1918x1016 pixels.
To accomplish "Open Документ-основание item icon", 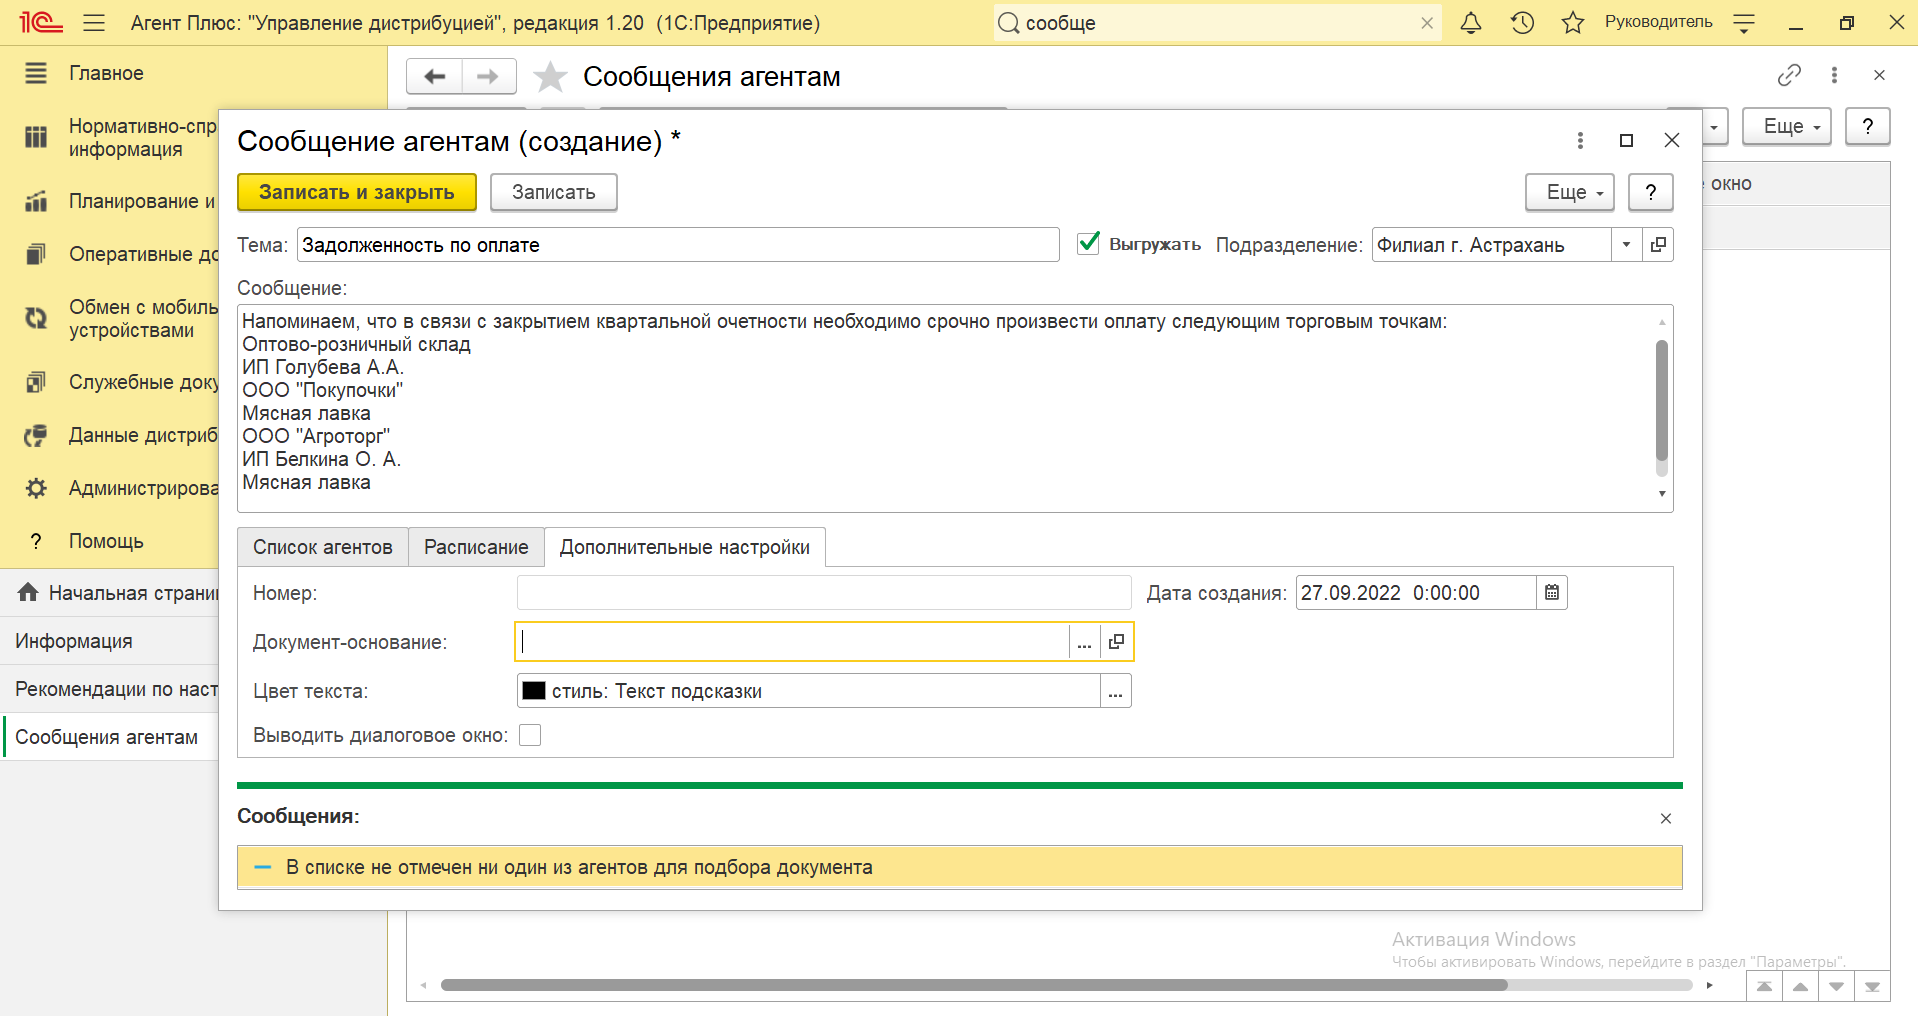I will 1116,642.
